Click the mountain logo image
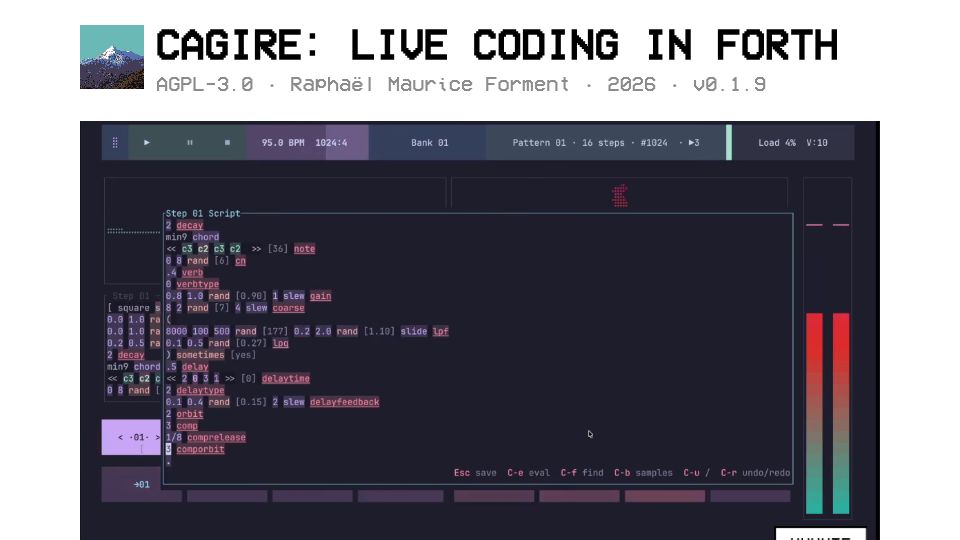This screenshot has height=540, width=960. (112, 57)
